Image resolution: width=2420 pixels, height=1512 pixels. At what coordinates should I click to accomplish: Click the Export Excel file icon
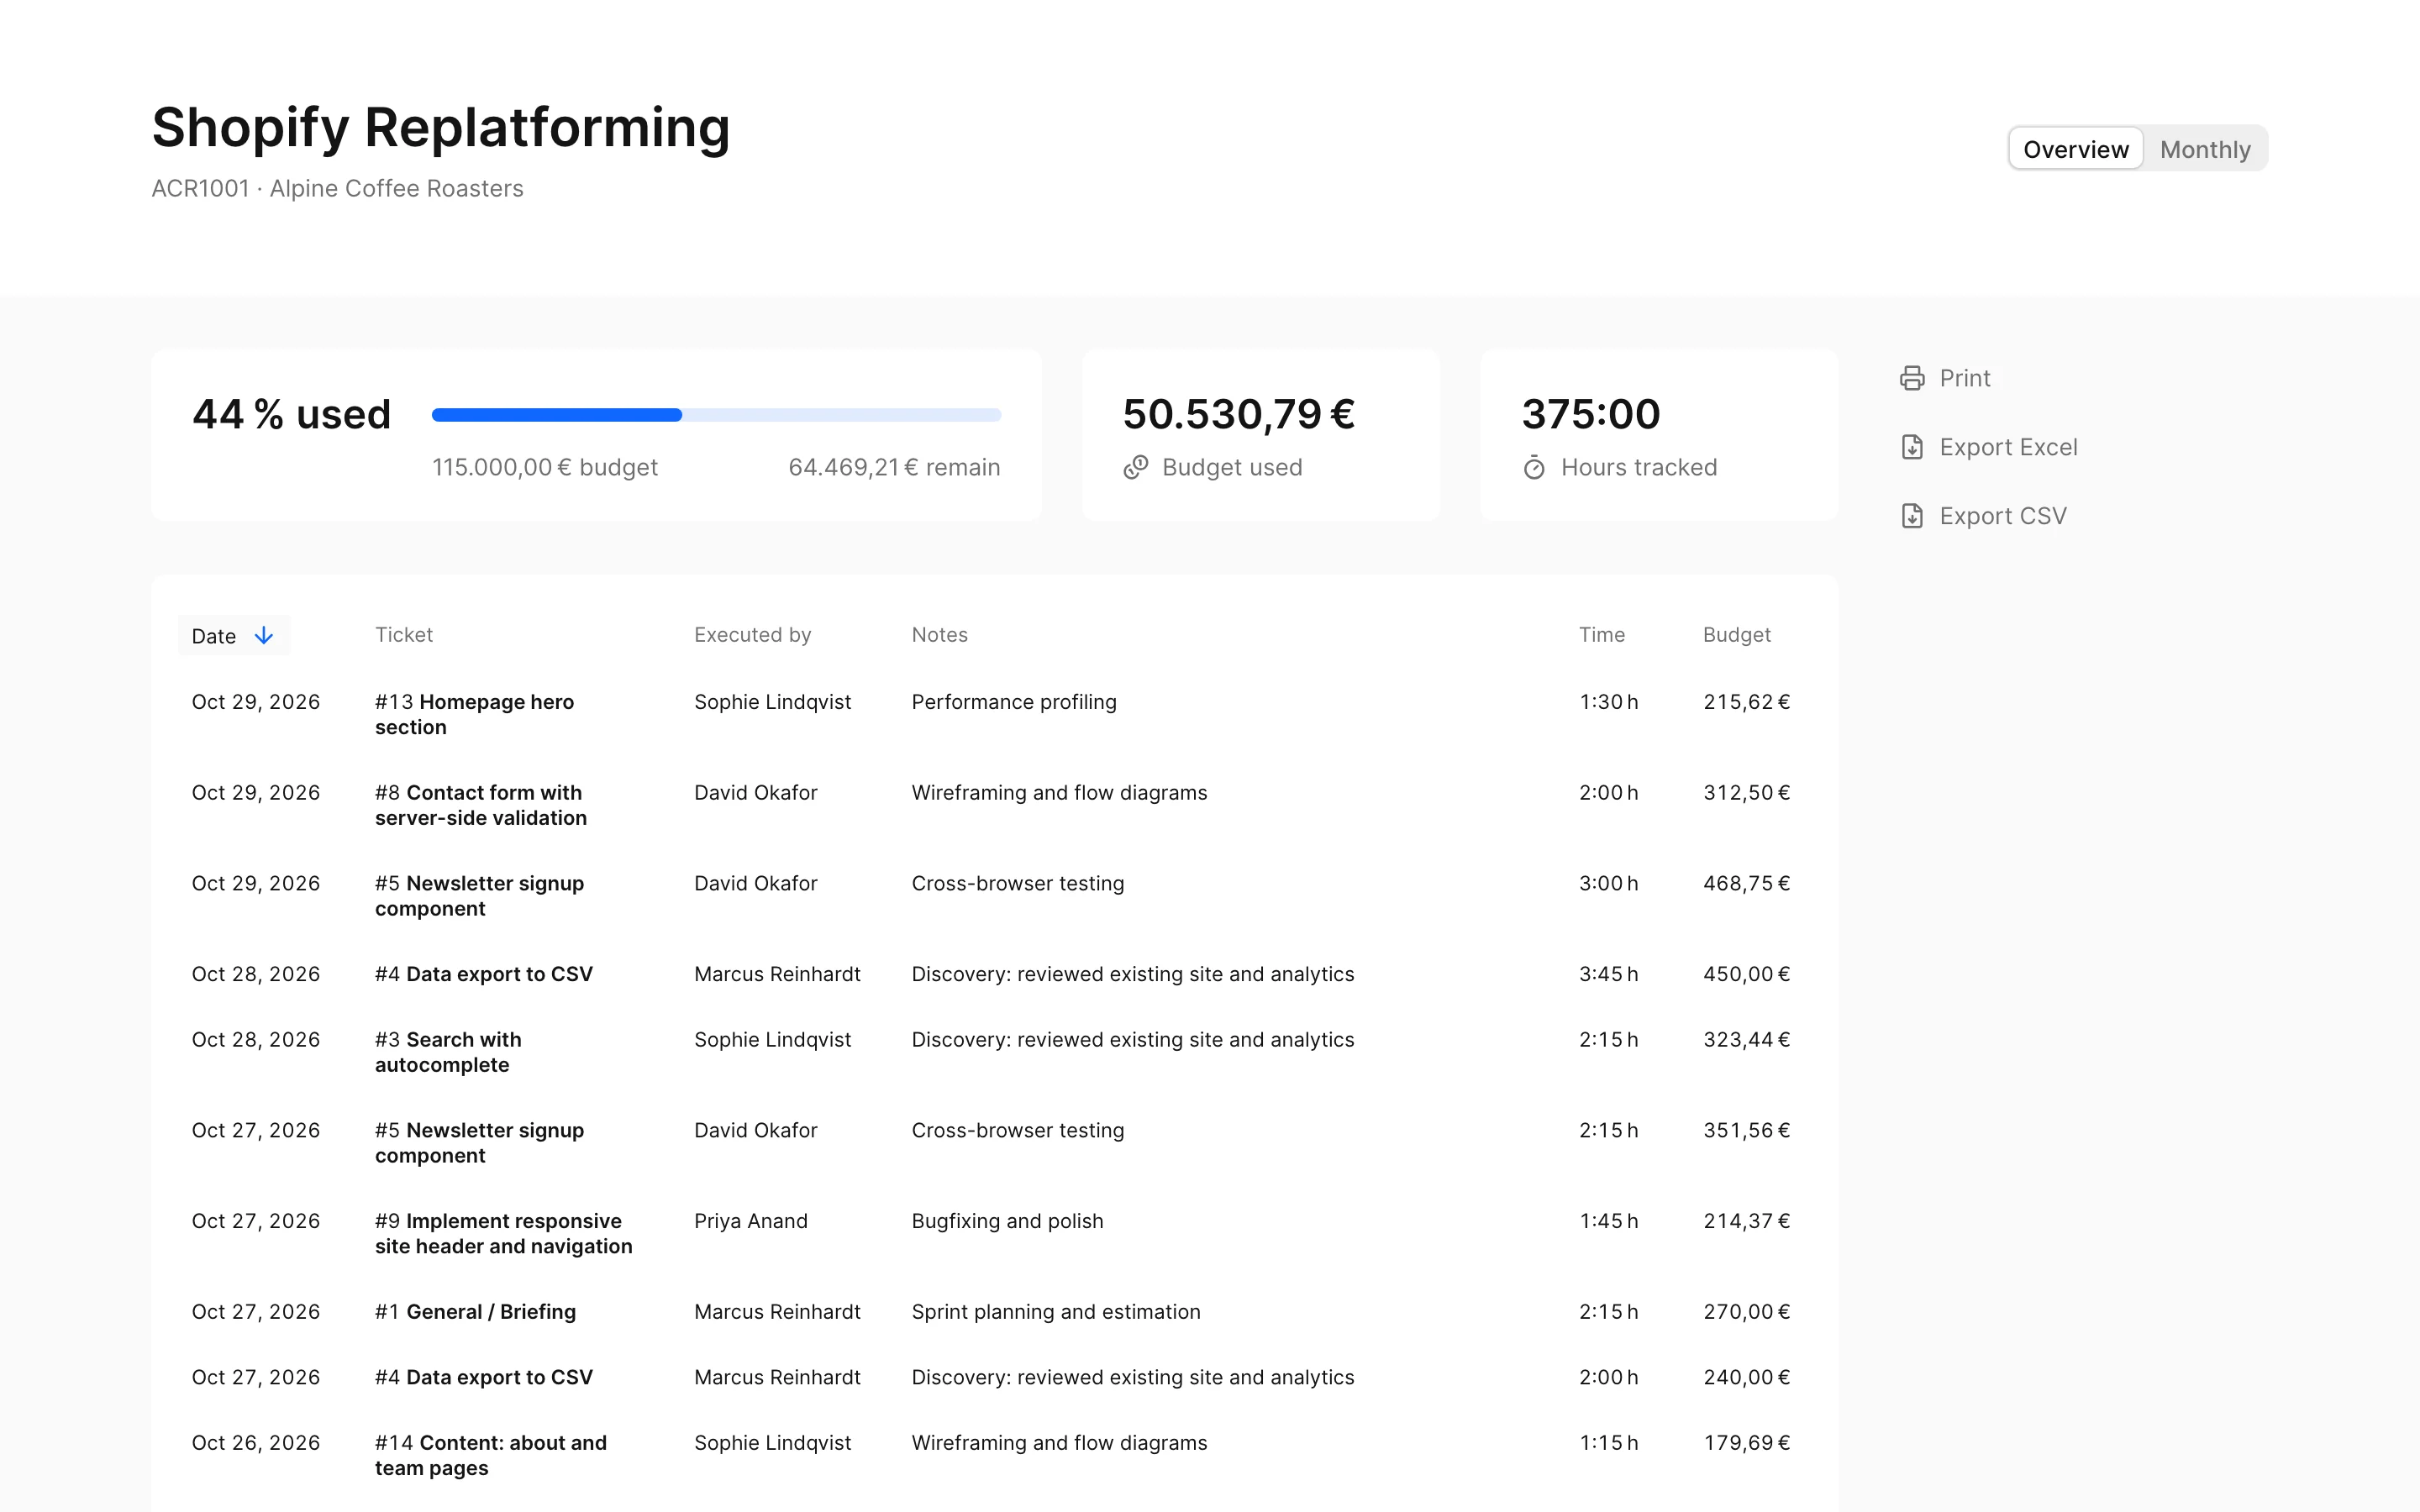pyautogui.click(x=1912, y=447)
